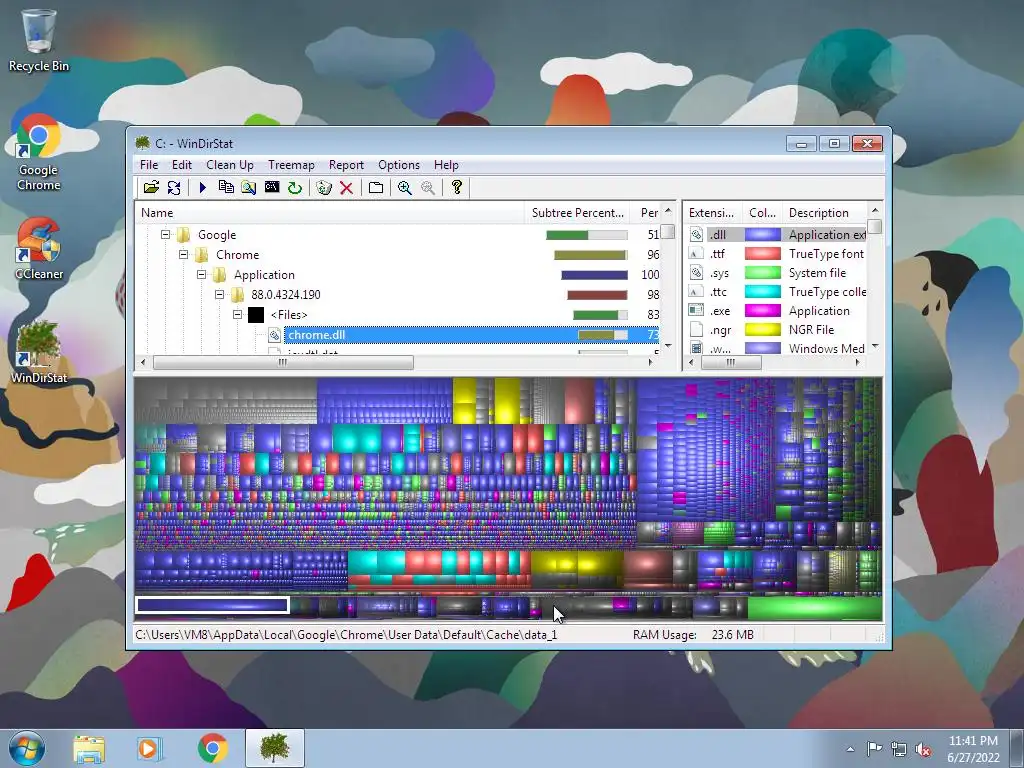Image resolution: width=1024 pixels, height=768 pixels.
Task: Select the Application folder row
Action: [x=398, y=274]
